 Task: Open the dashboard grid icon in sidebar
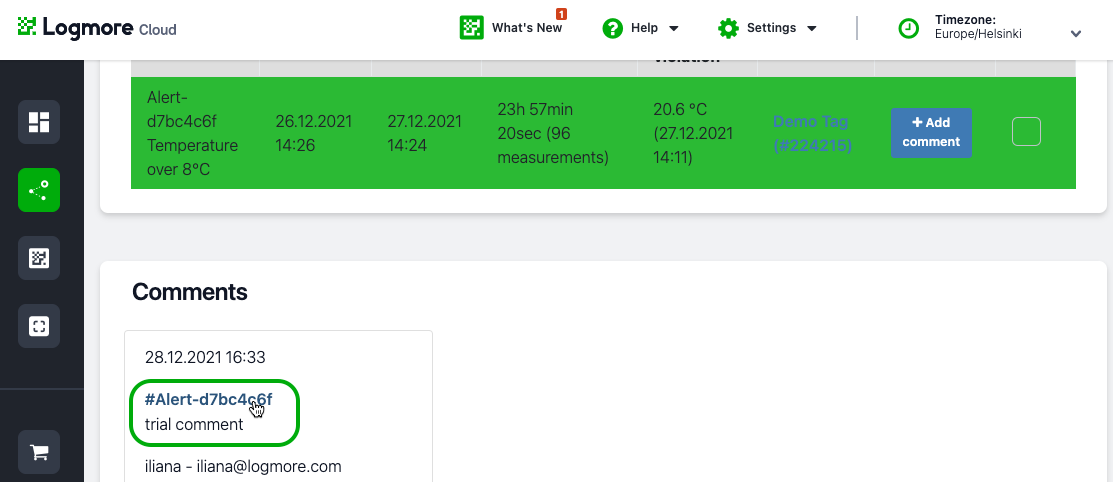coord(39,122)
